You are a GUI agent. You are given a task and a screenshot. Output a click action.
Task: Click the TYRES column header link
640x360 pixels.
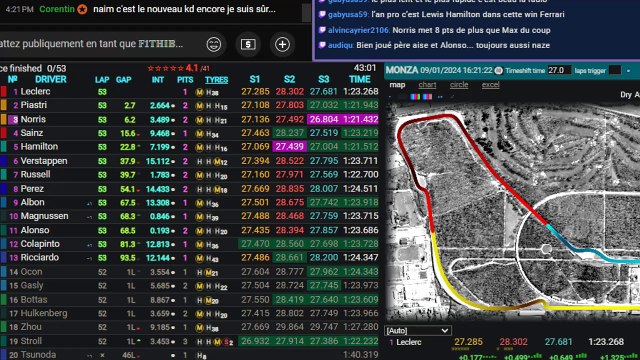pos(216,80)
